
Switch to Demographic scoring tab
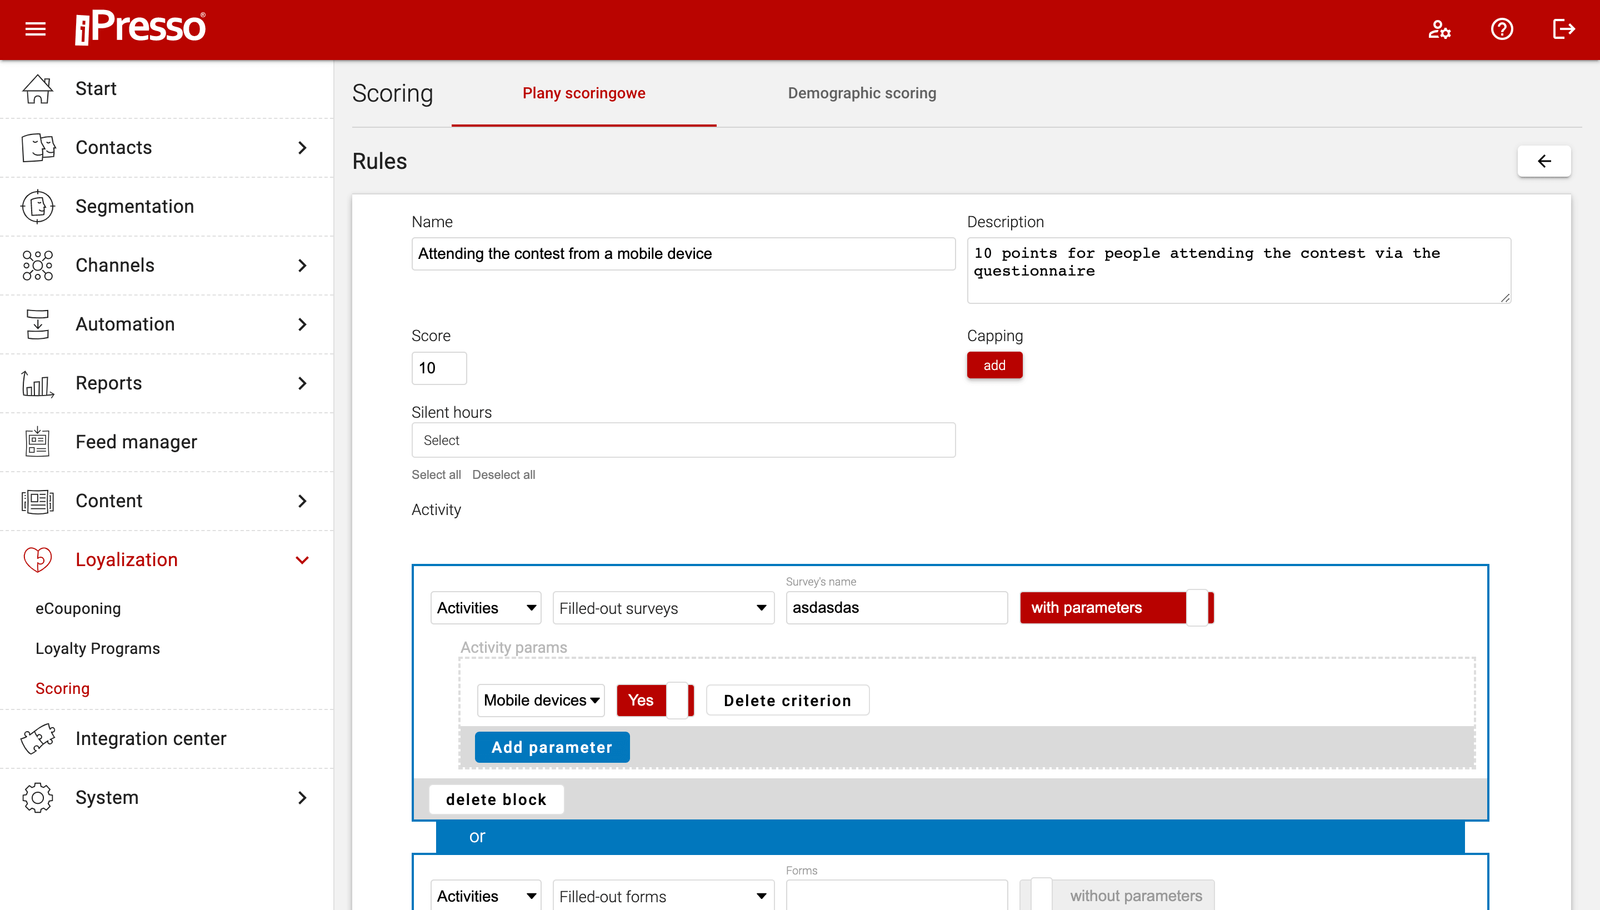point(861,93)
